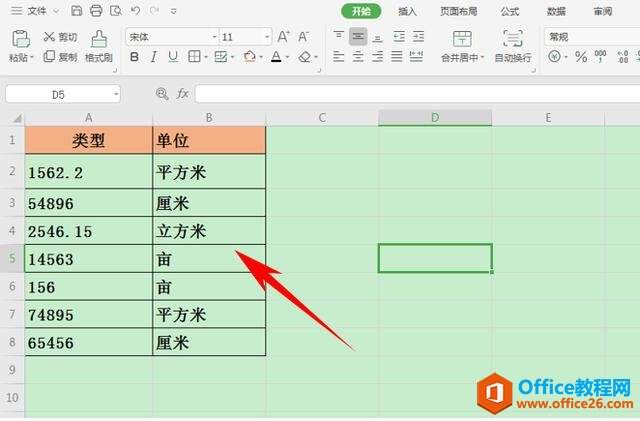Select row 5 header

pos(12,258)
